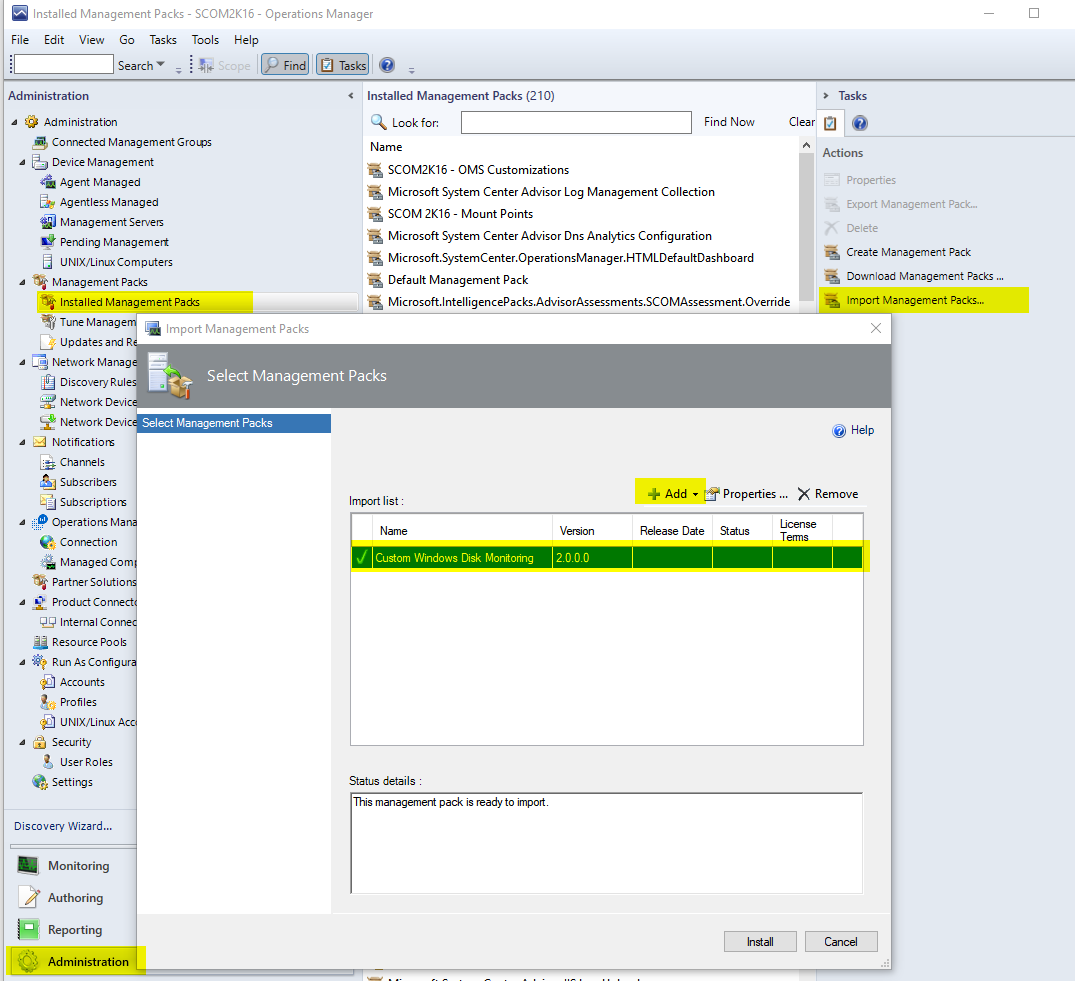The image size is (1075, 981).
Task: Switch to the Reporting workspace
Action: click(74, 930)
